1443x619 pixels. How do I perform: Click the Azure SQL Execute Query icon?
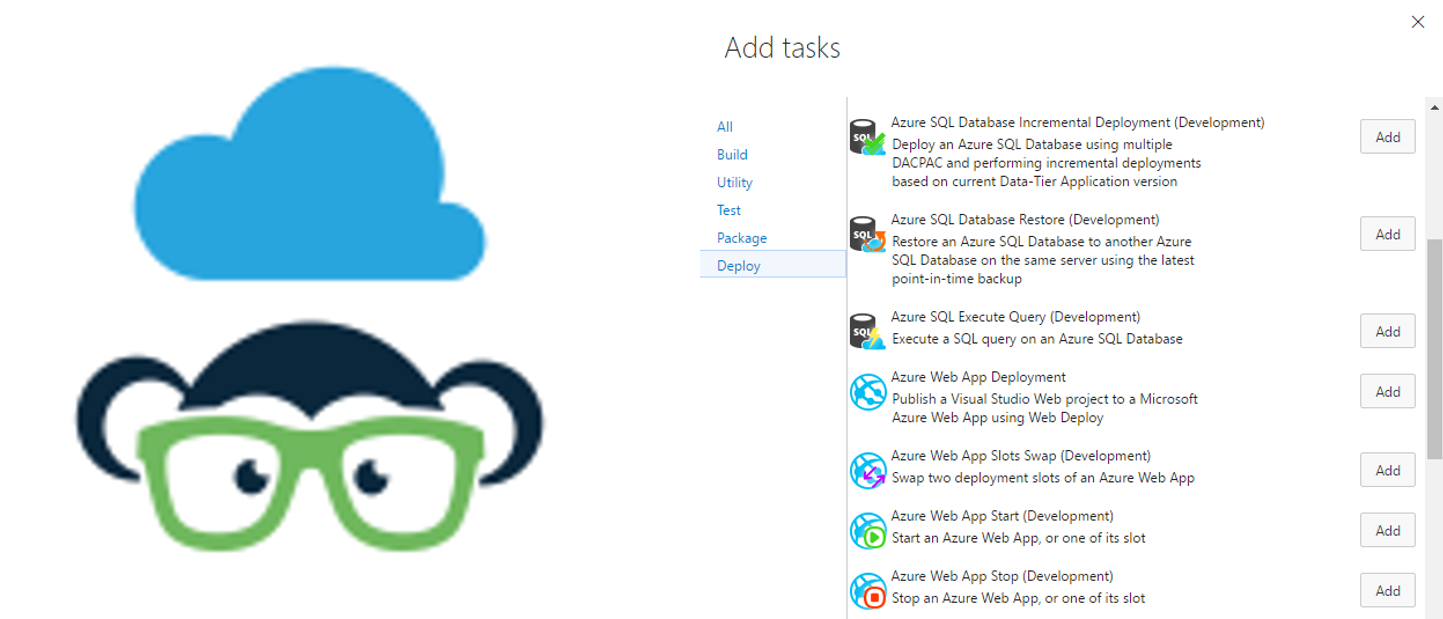point(867,332)
